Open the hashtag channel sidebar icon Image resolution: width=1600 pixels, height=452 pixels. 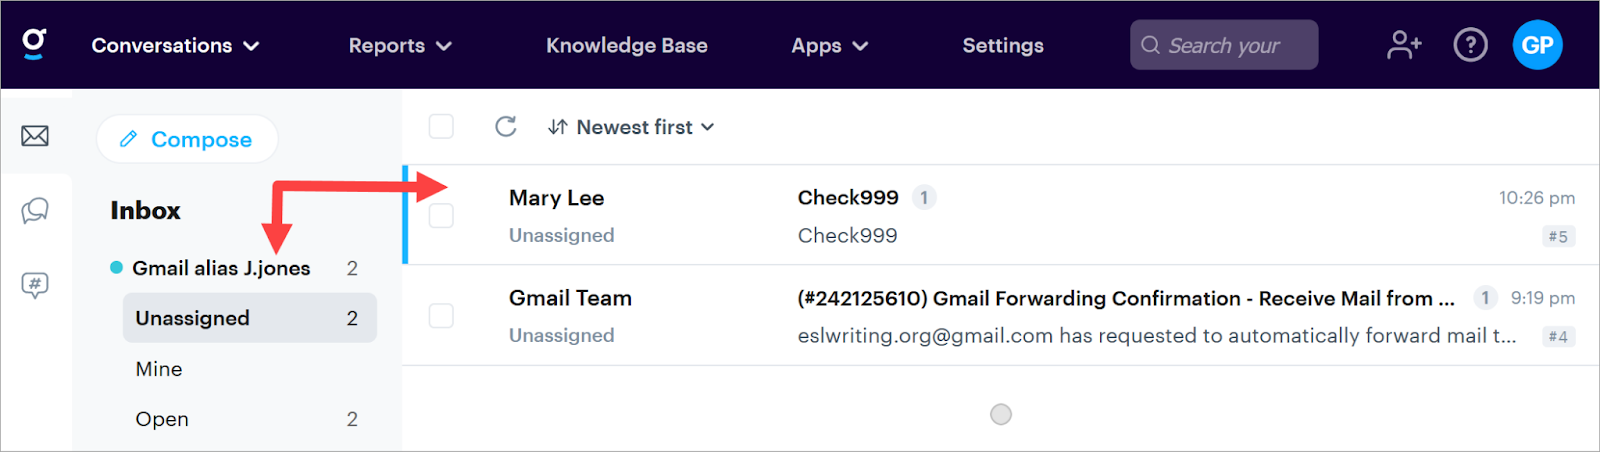tap(35, 286)
